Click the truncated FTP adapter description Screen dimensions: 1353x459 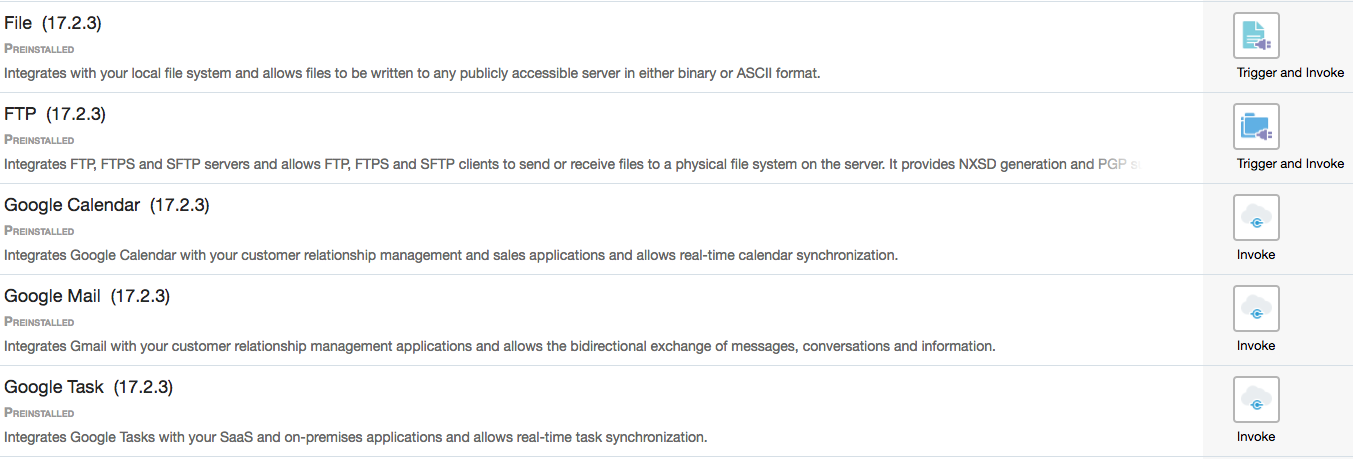pyautogui.click(x=572, y=164)
